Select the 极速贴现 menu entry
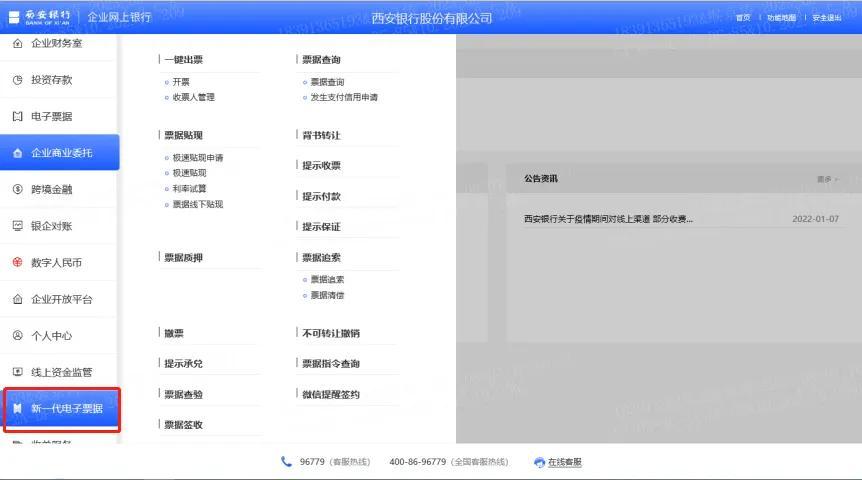Screen dimensions: 862x480 point(189,173)
